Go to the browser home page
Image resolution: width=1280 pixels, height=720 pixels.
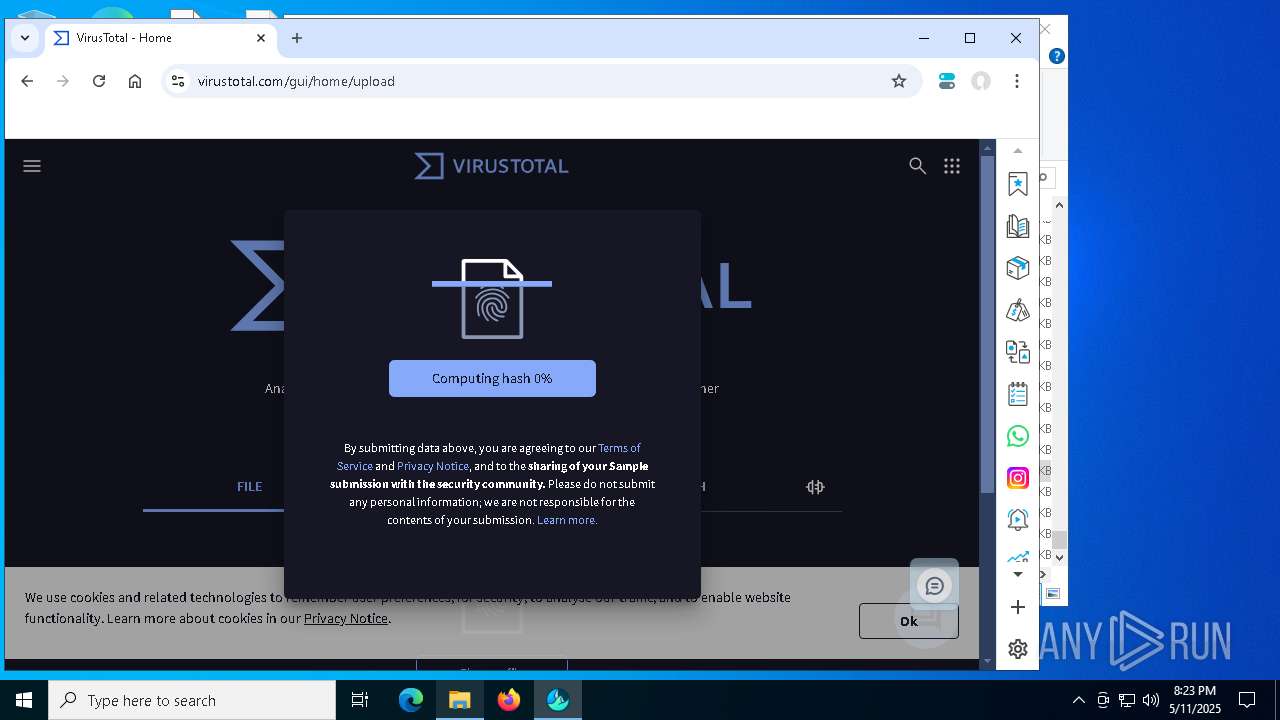pos(135,81)
